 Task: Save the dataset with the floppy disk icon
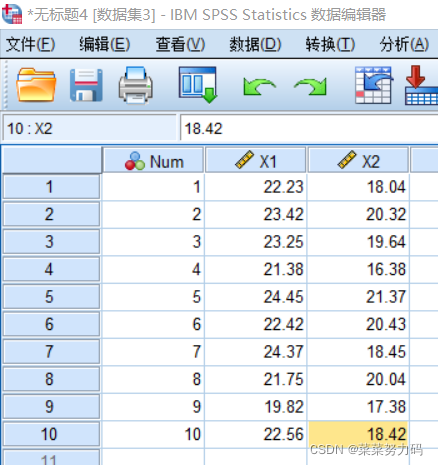86,85
